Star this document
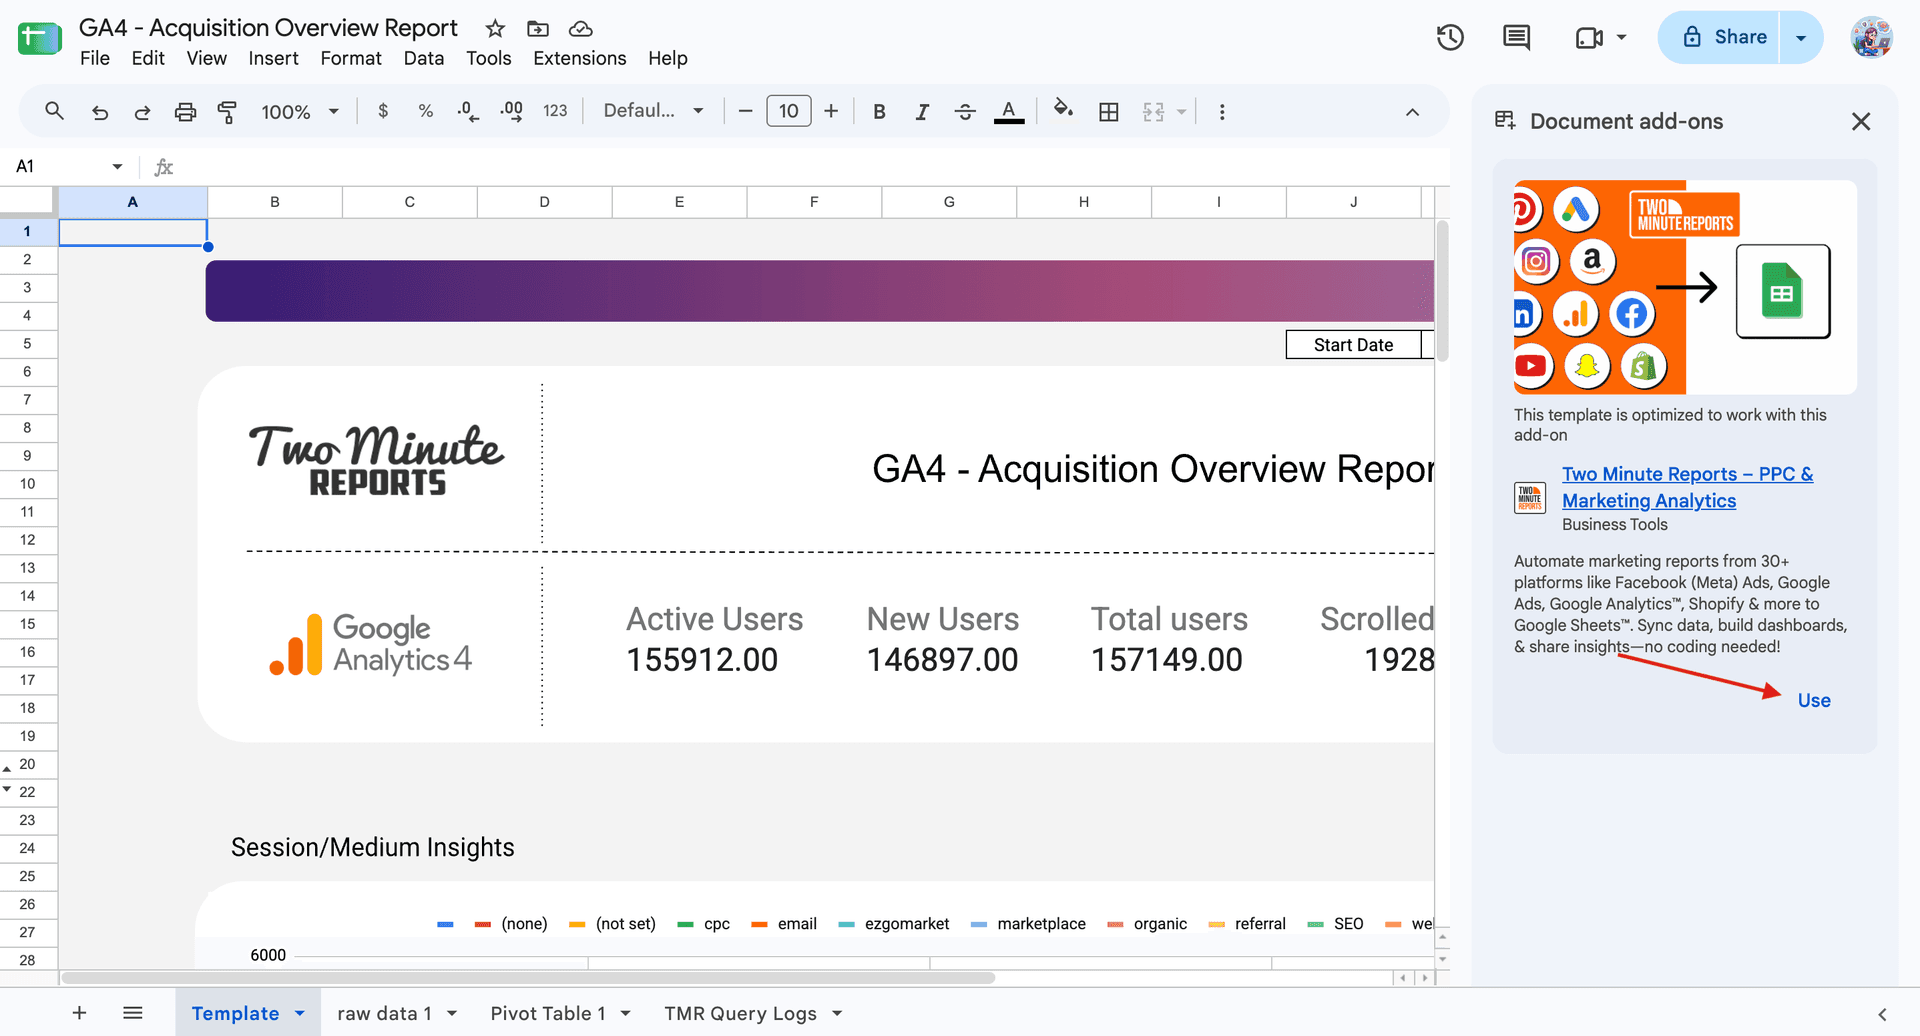1920x1036 pixels. click(x=495, y=29)
